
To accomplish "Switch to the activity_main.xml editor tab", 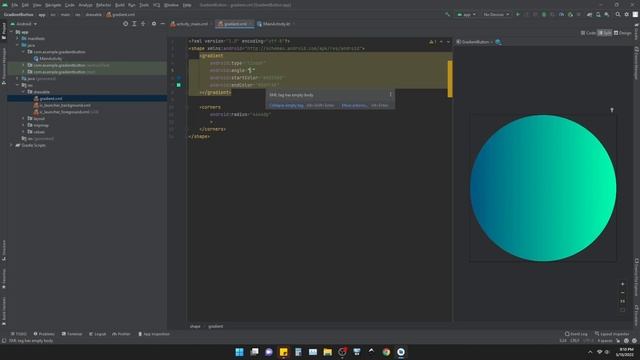I will (189, 24).
